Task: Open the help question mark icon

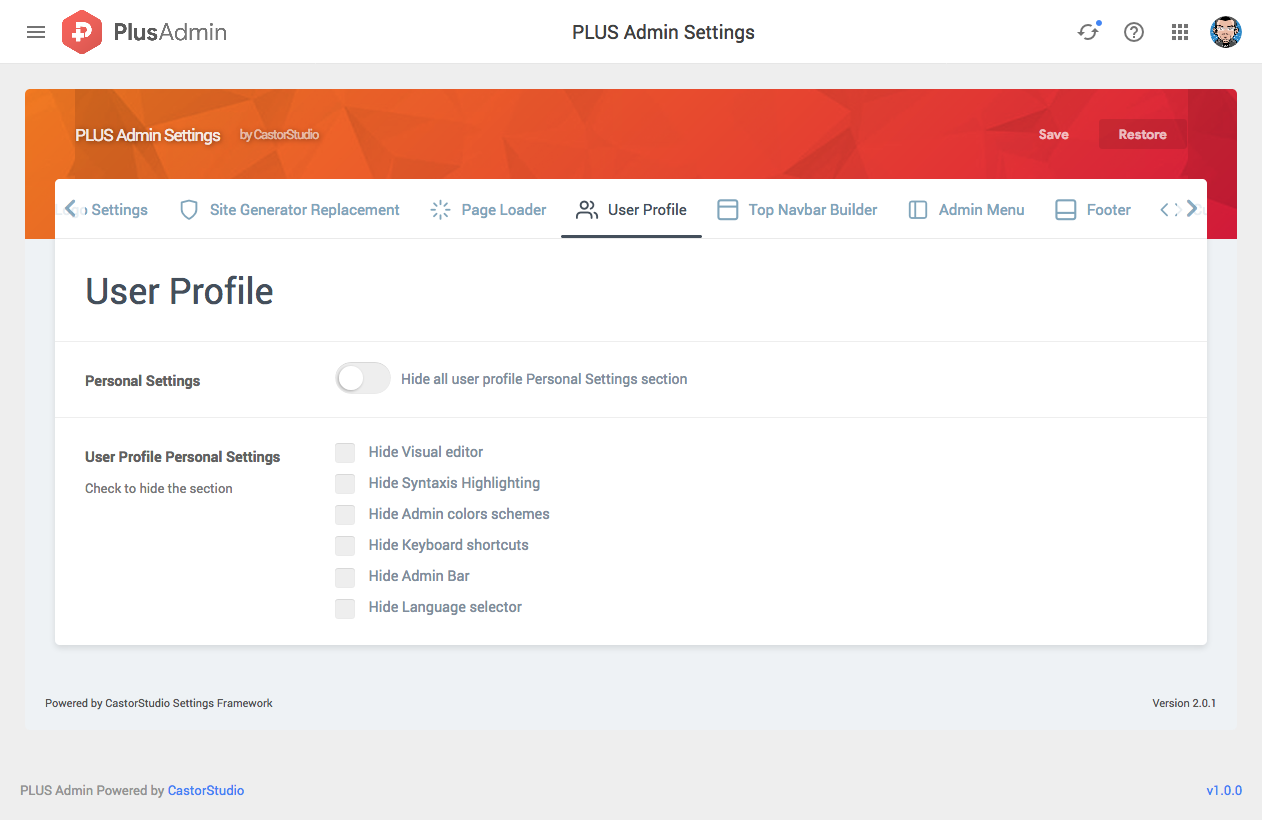Action: tap(1133, 32)
